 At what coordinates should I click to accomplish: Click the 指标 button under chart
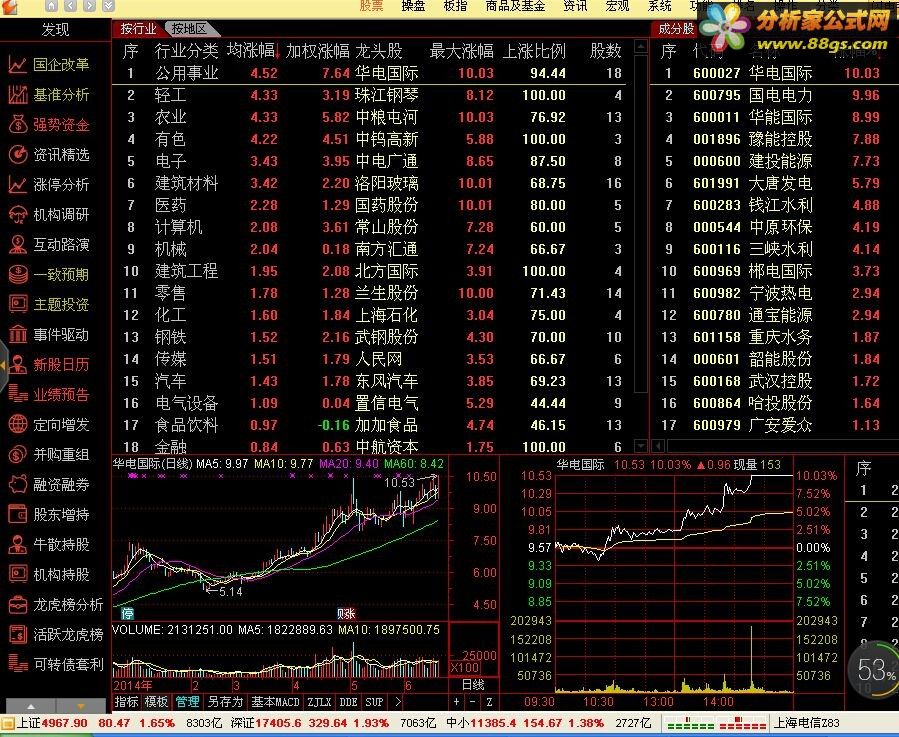pyautogui.click(x=126, y=701)
